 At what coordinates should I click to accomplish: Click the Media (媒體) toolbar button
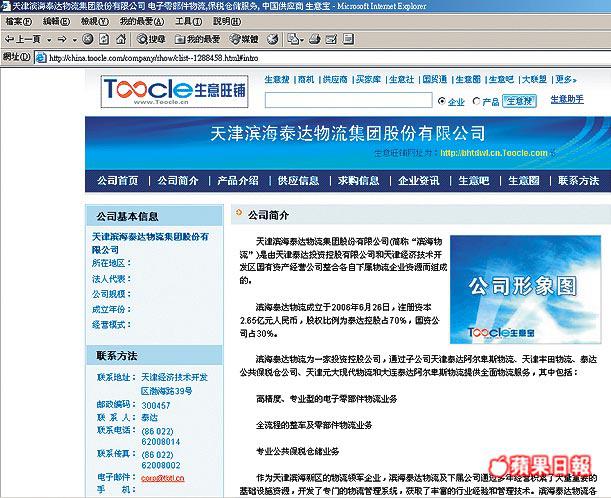coord(242,39)
